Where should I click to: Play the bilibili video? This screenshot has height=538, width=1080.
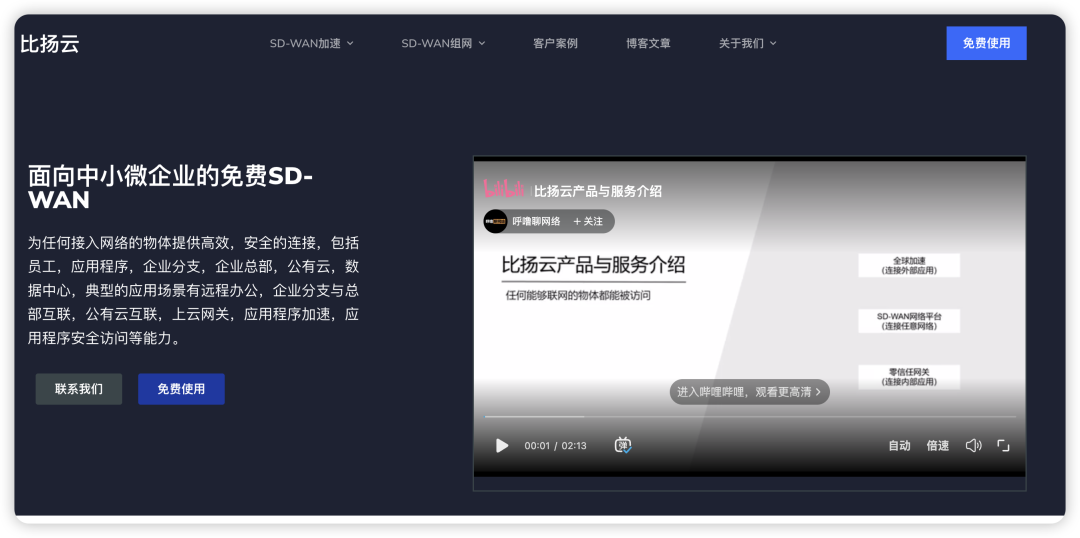pos(502,446)
